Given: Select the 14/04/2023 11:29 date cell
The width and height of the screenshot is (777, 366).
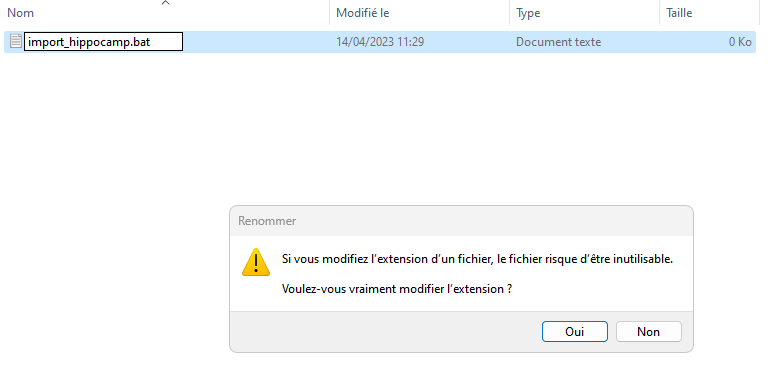Looking at the screenshot, I should (380, 42).
